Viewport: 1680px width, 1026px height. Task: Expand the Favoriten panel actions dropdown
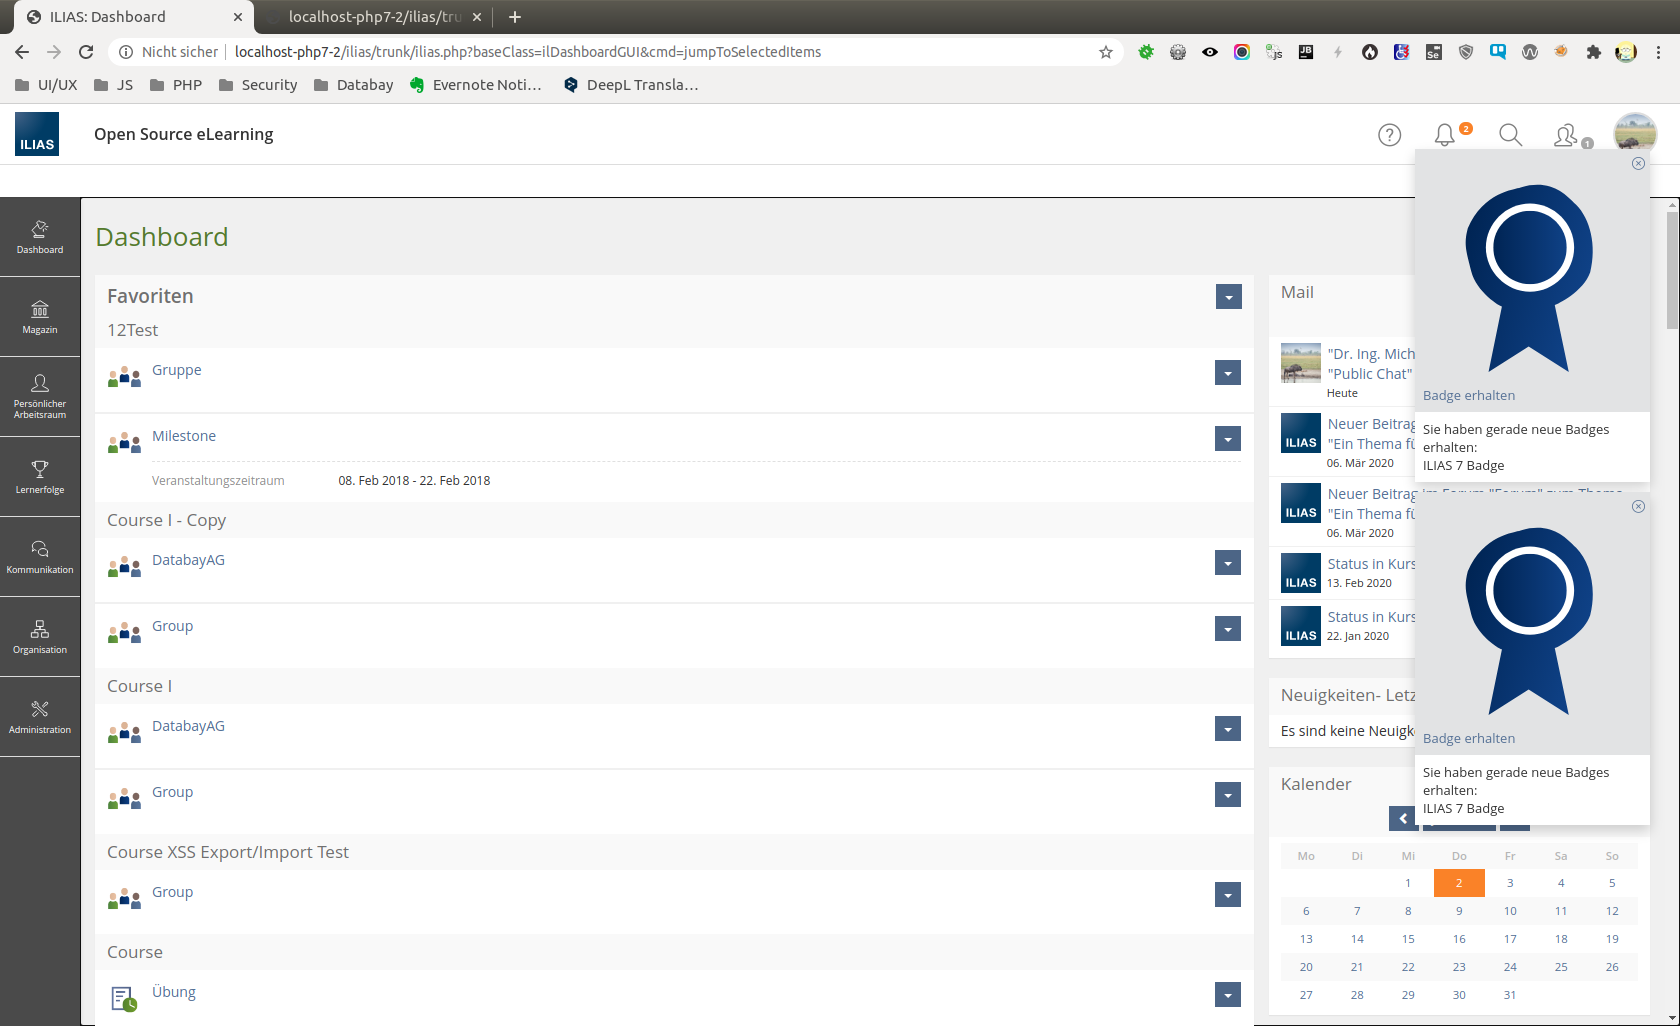(1228, 297)
